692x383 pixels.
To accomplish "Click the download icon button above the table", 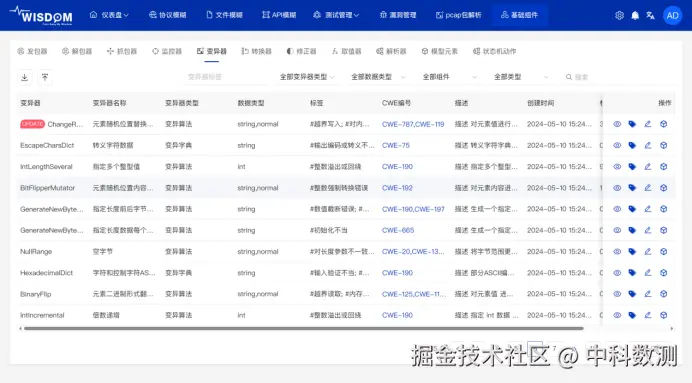I will click(x=25, y=77).
